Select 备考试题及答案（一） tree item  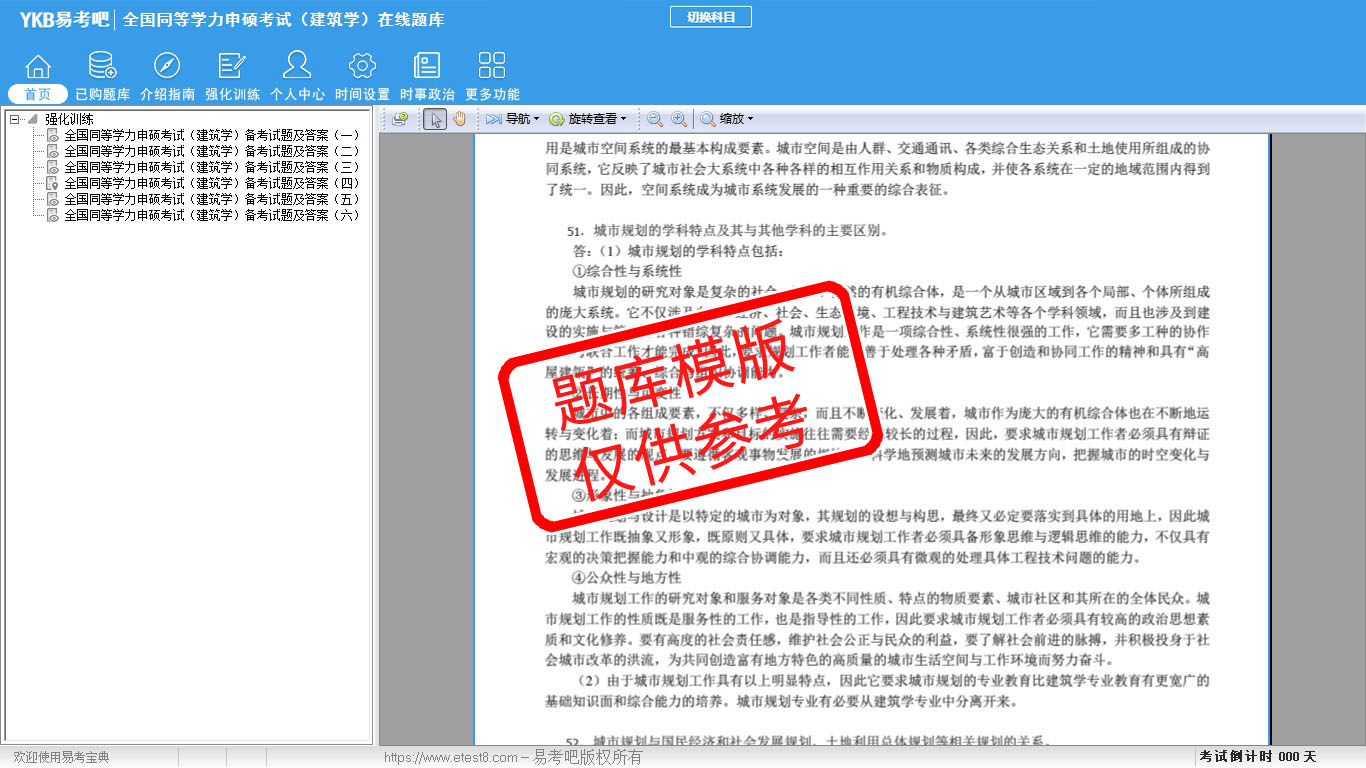(x=211, y=135)
